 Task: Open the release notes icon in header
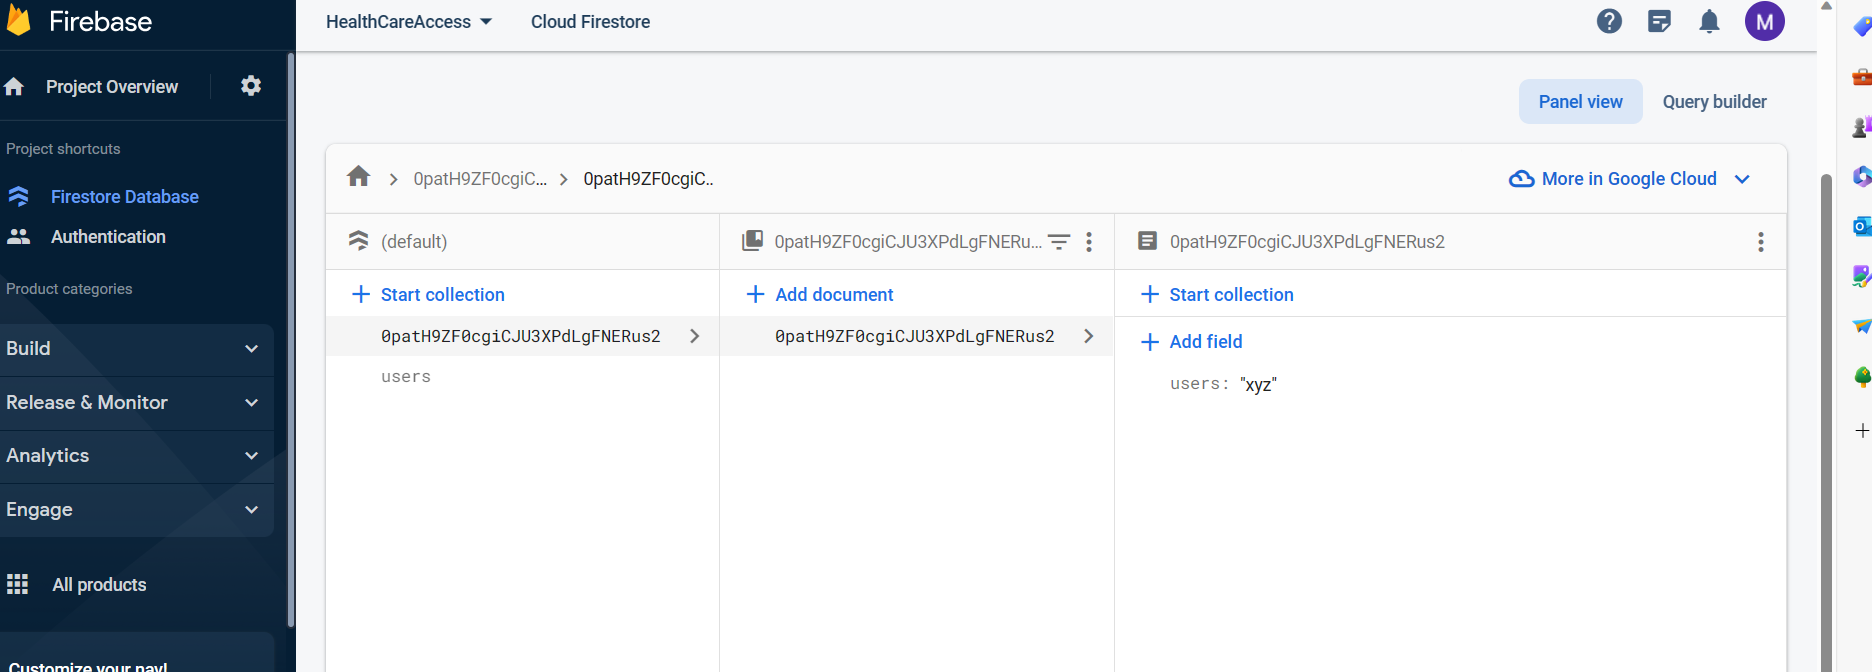click(x=1659, y=21)
